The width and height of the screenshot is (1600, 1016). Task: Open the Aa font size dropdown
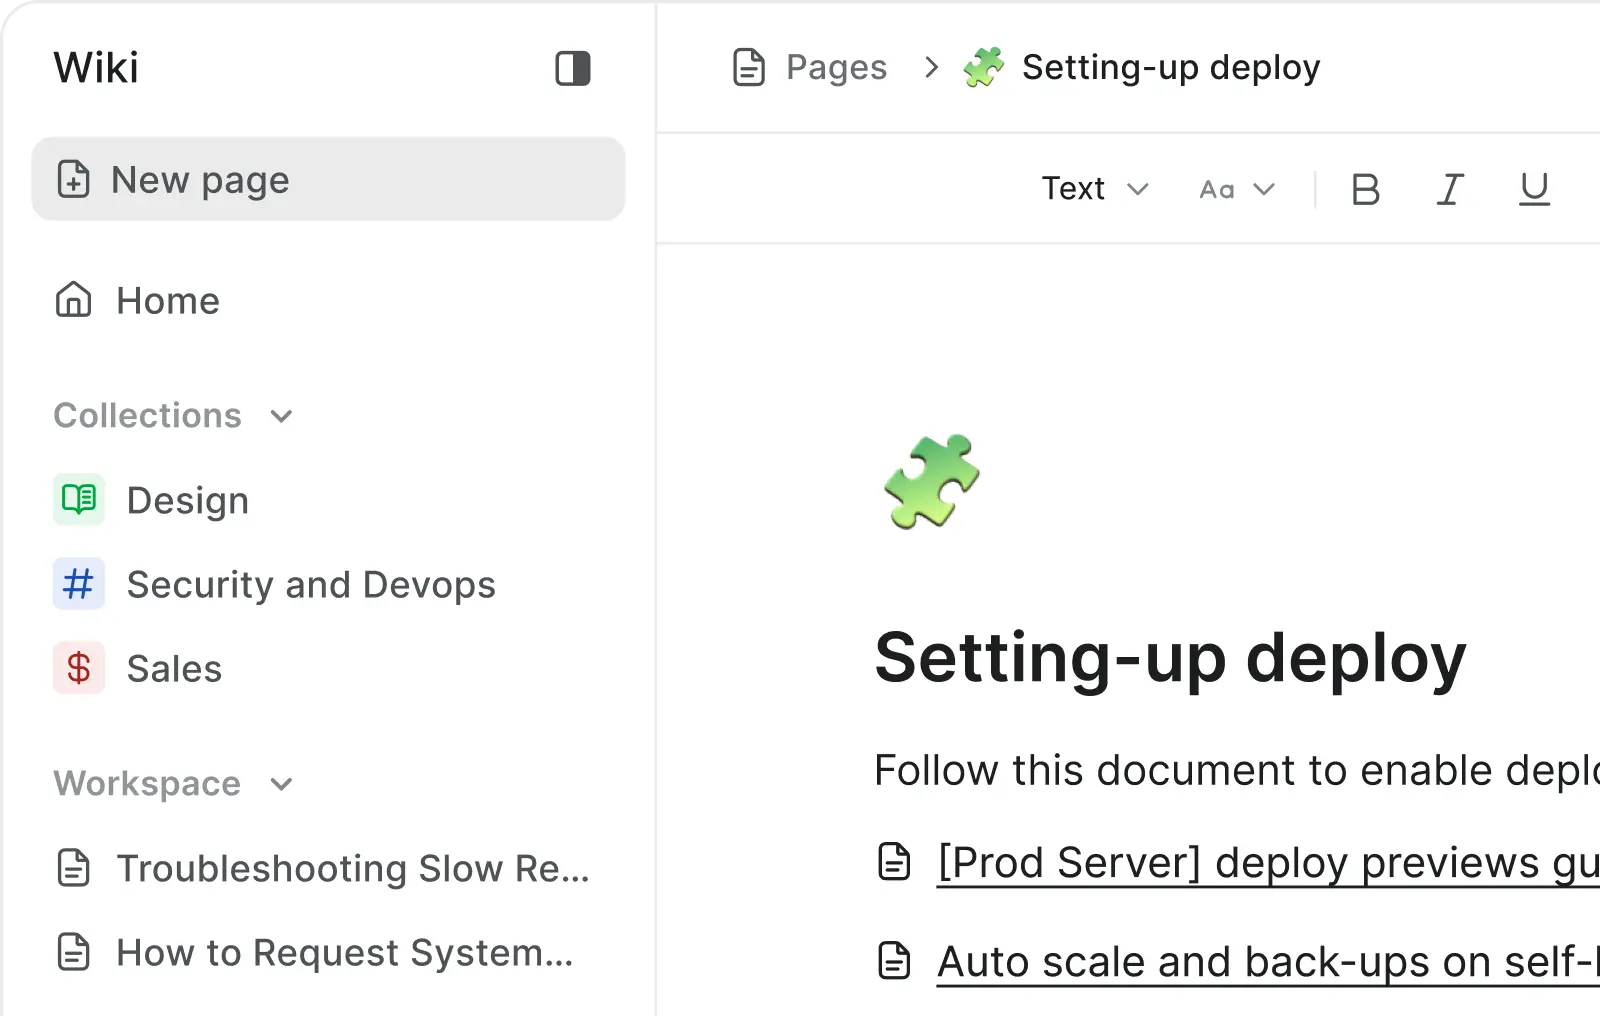[x=1237, y=189]
